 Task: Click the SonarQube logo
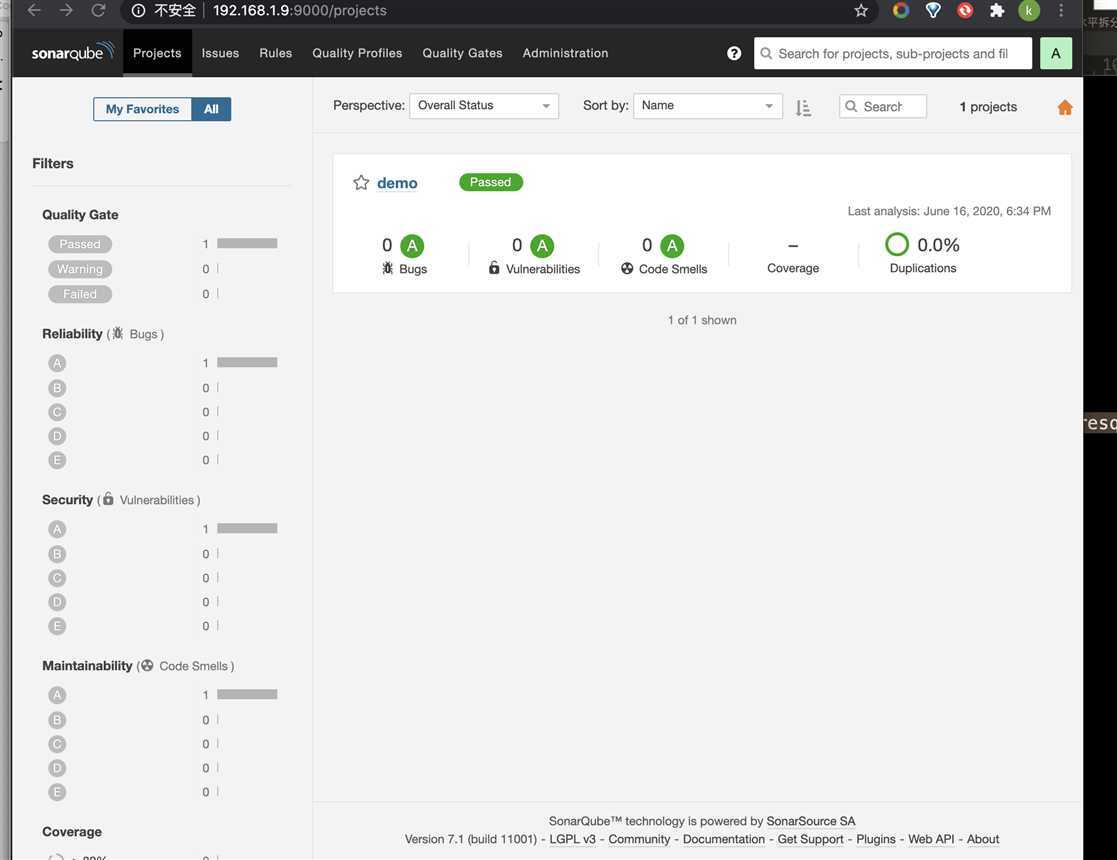pos(73,52)
